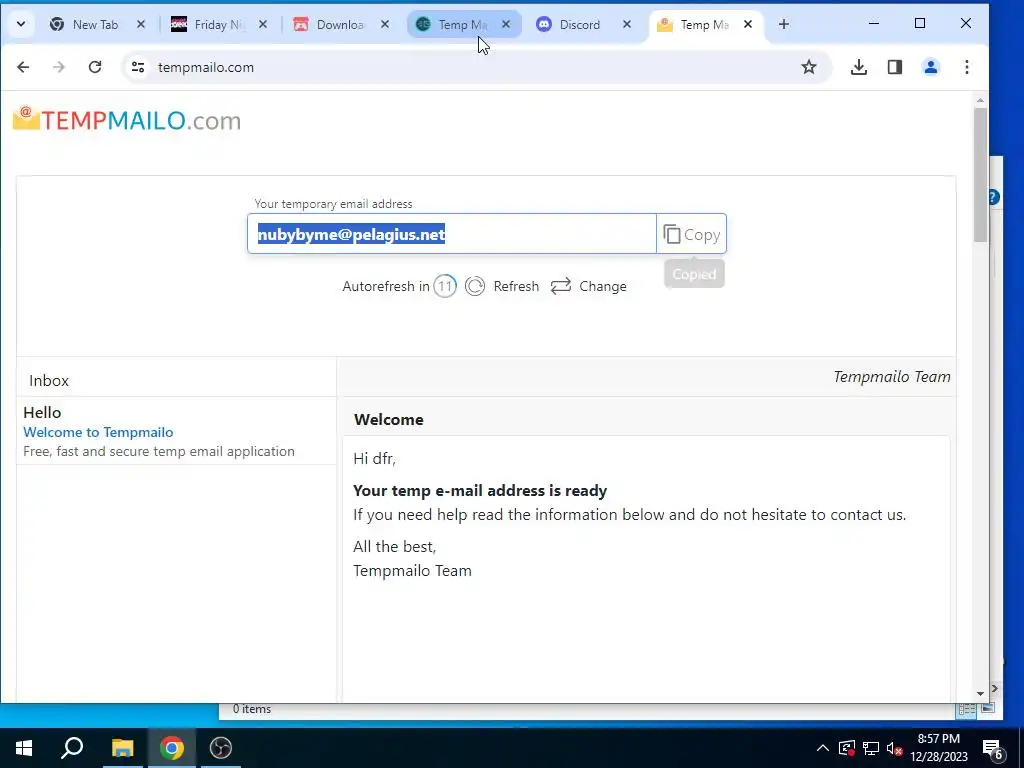The height and width of the screenshot is (768, 1024).
Task: Close the active Tempmailo tab
Action: pos(748,25)
